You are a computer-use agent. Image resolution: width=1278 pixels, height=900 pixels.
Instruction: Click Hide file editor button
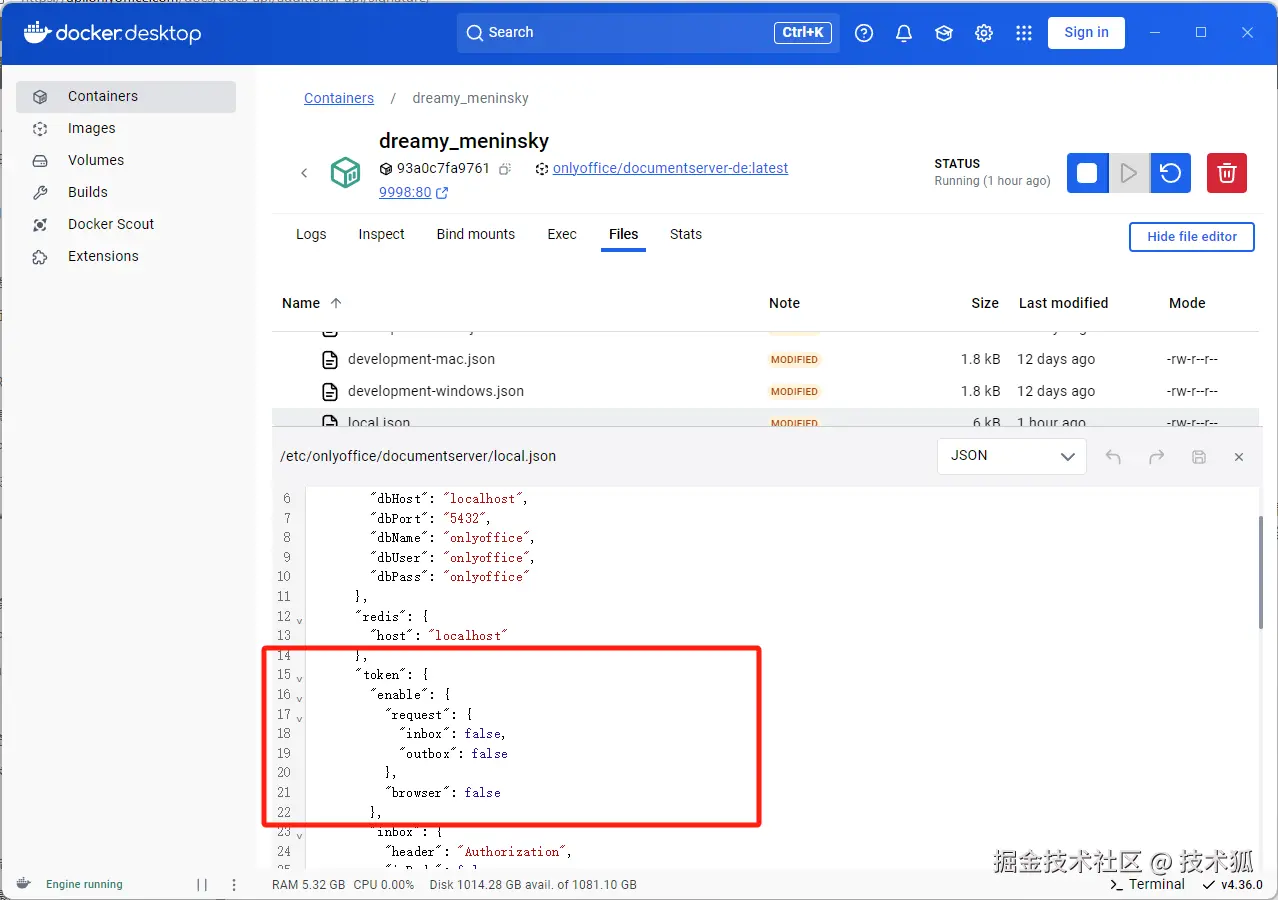1192,237
